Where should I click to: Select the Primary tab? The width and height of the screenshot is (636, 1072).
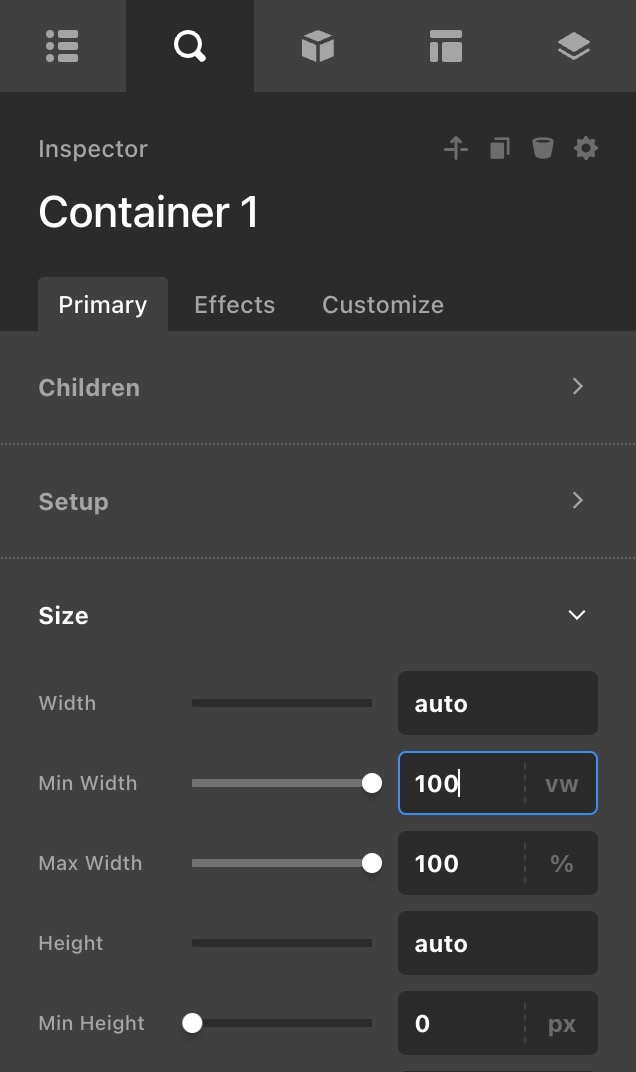(102, 305)
